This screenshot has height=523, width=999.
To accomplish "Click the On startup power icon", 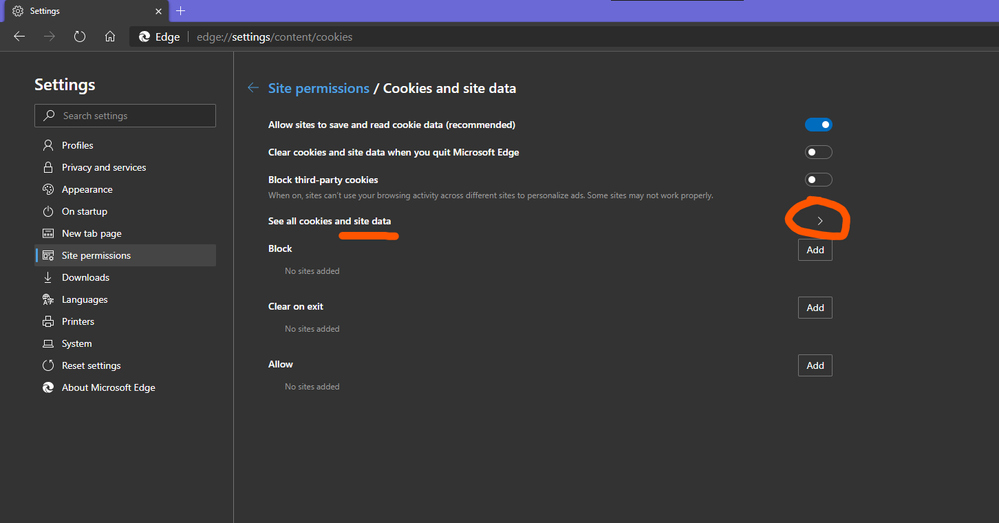I will tap(48, 211).
